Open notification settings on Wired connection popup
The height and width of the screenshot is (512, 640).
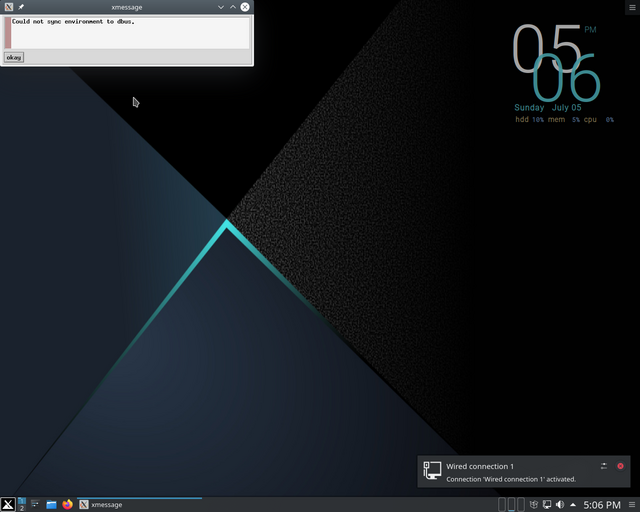pos(604,466)
